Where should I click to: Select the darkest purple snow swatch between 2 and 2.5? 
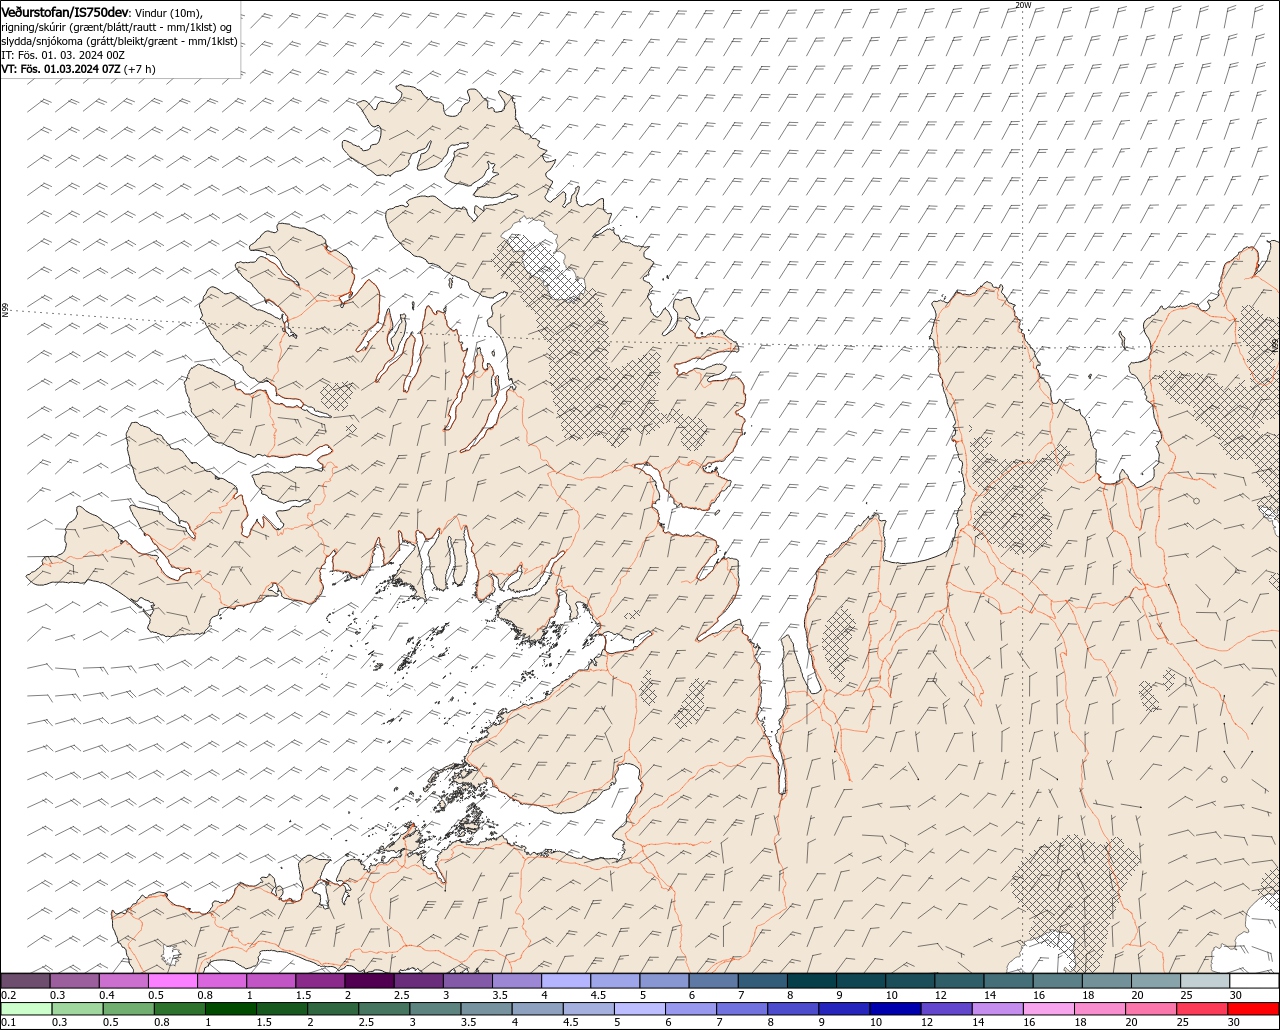(x=369, y=980)
